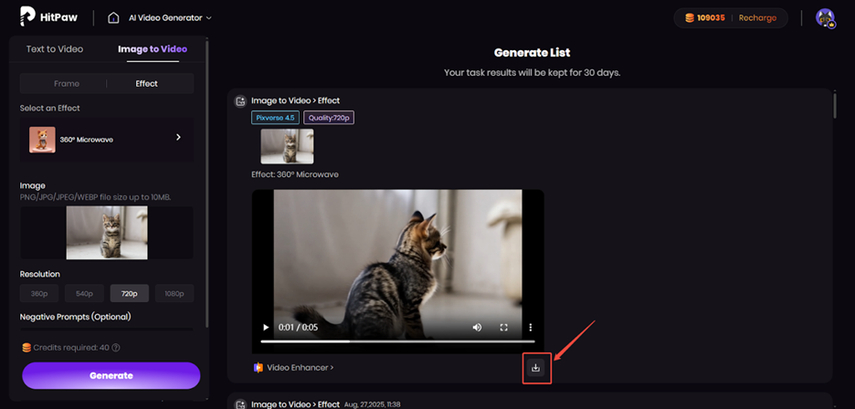The image size is (855, 409).
Task: Expand the 360° Microwave effect selector
Action: click(178, 138)
